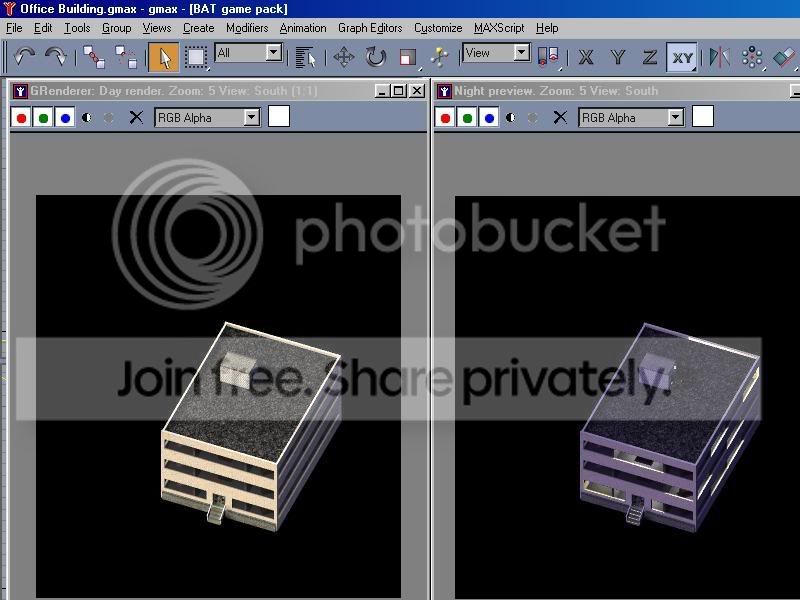Activate Select and Link tool

tap(94, 57)
